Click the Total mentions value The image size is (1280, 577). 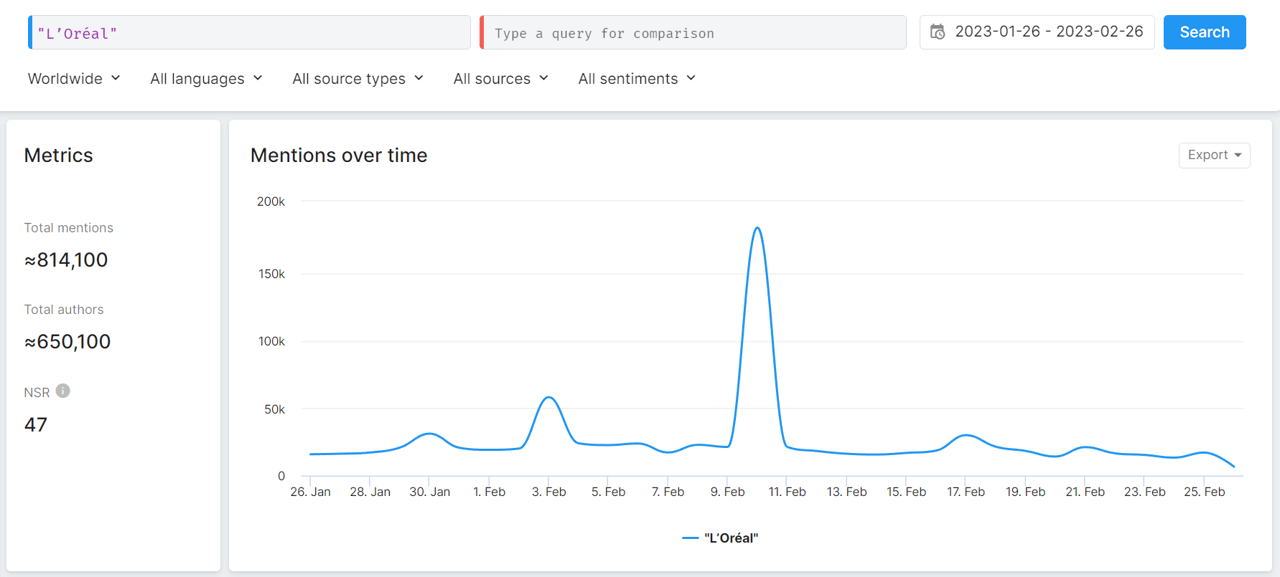pos(66,260)
